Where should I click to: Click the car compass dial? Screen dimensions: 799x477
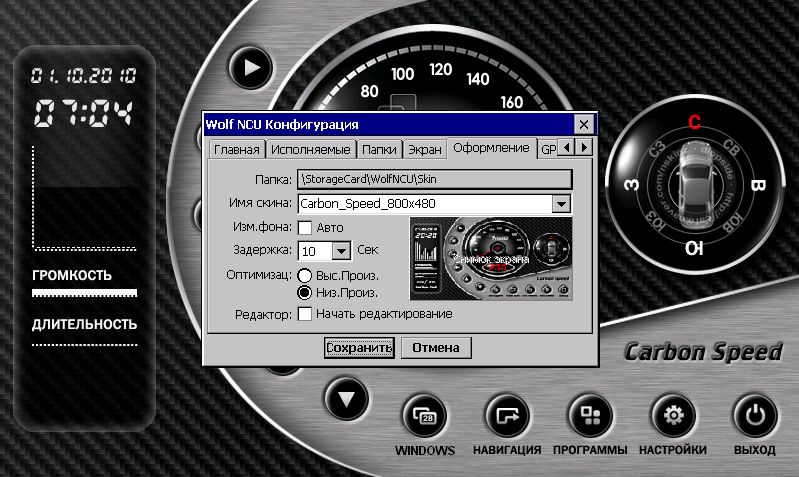click(x=693, y=186)
